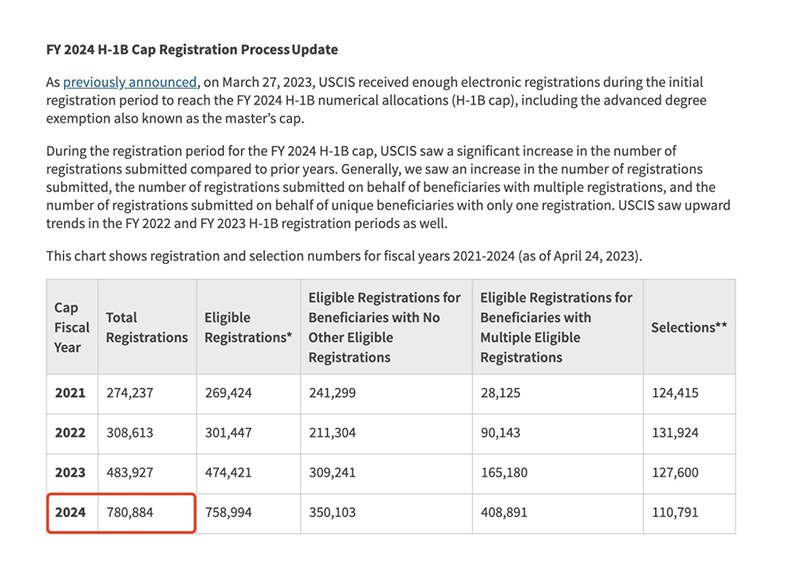The width and height of the screenshot is (794, 574).
Task: Select the 110,791 selections value
Action: pos(674,512)
